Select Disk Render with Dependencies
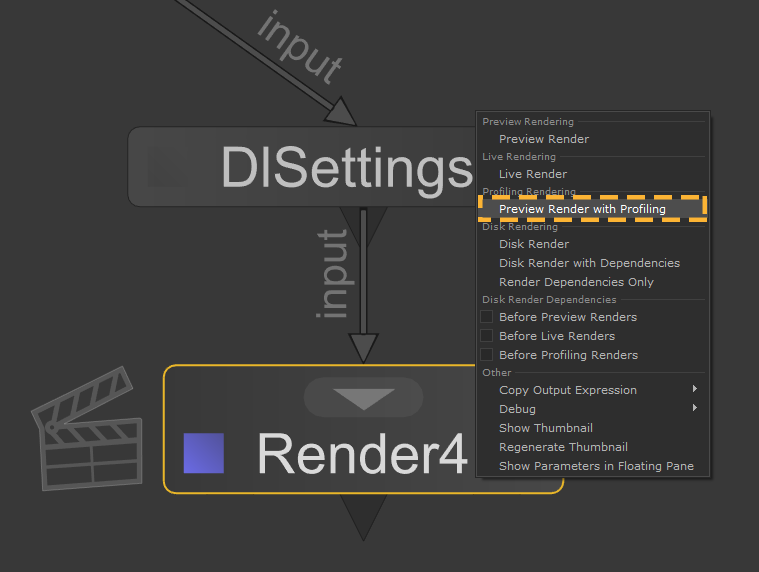 tap(589, 263)
